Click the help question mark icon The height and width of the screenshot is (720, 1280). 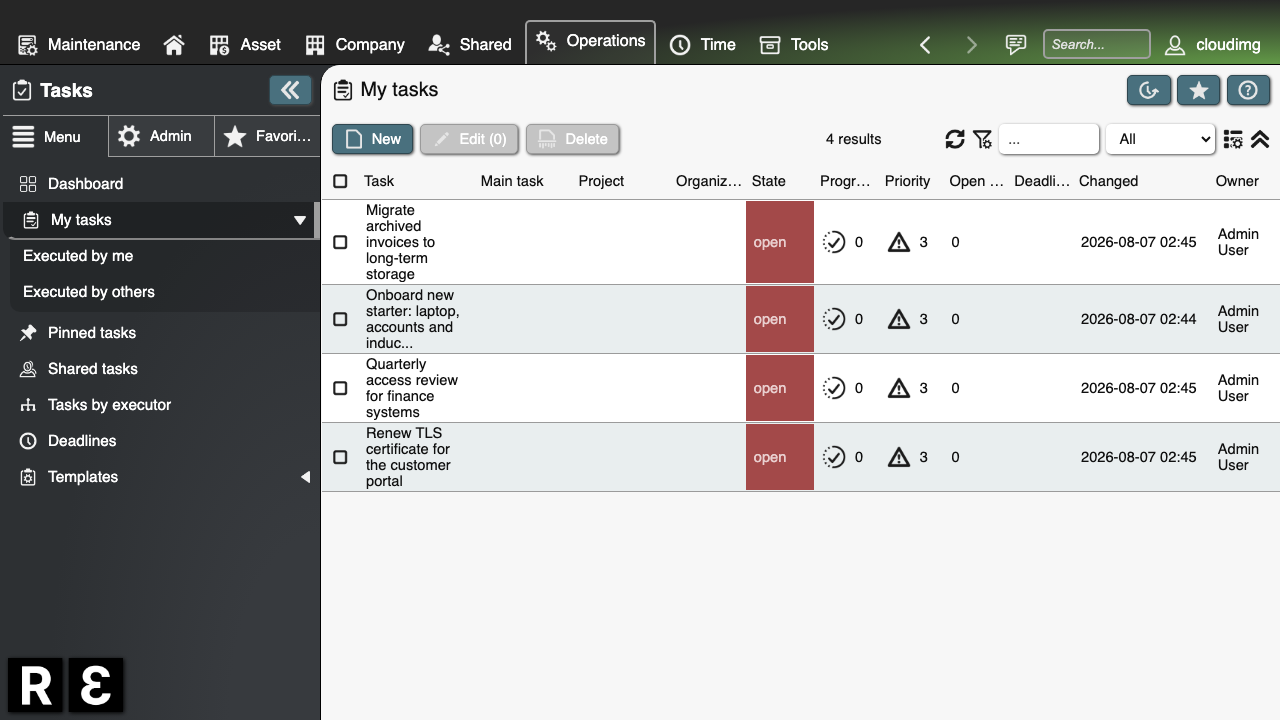click(1248, 90)
